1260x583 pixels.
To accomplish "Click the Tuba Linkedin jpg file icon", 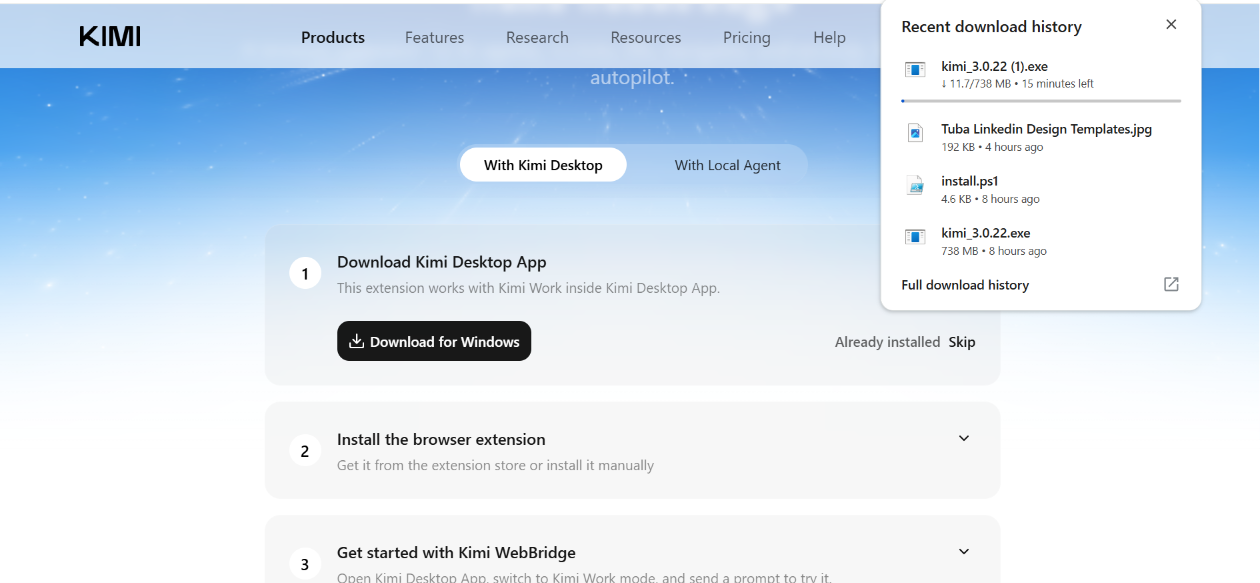I will pyautogui.click(x=915, y=132).
